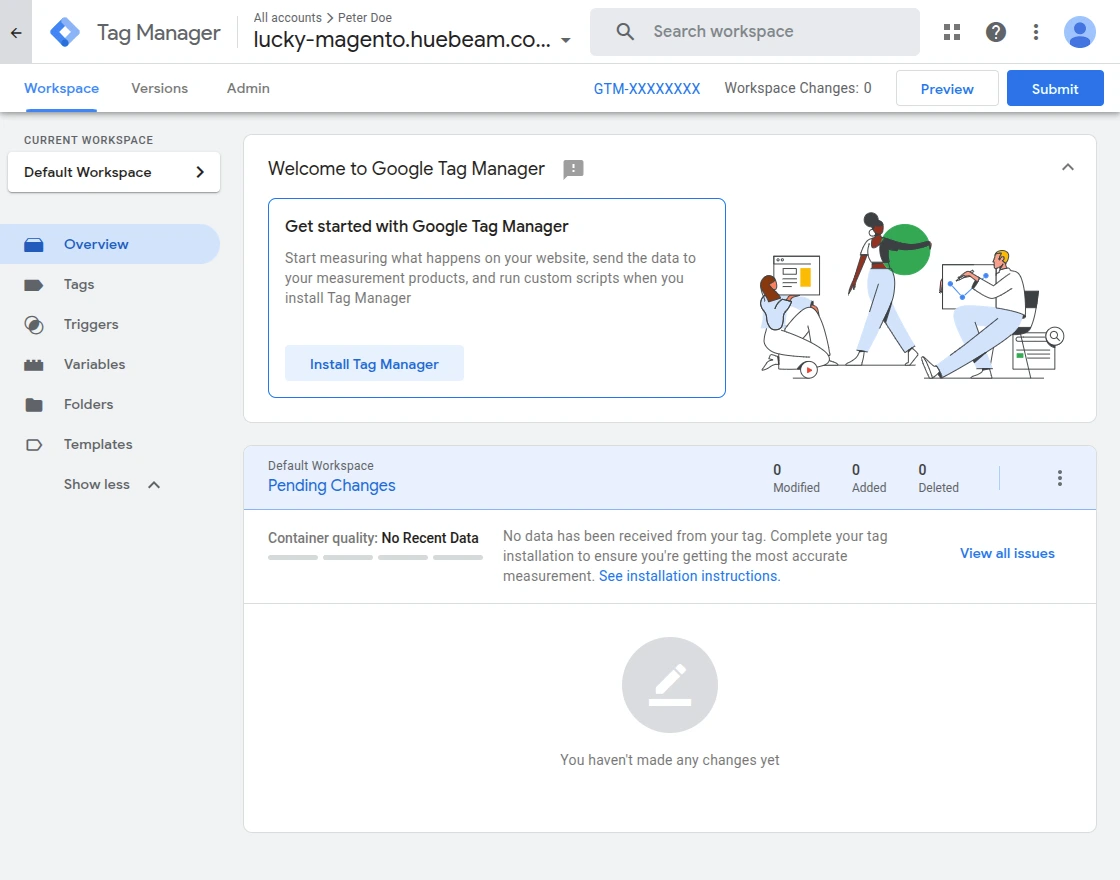
Task: Click the lucky-magento.huebeam container name
Action: tap(402, 39)
